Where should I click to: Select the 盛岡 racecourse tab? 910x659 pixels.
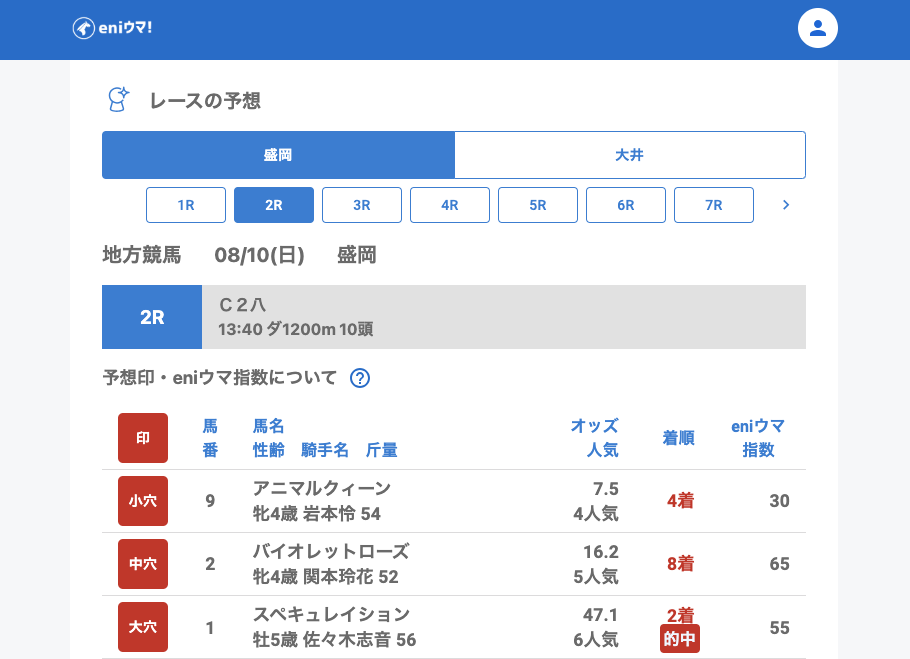coord(278,155)
